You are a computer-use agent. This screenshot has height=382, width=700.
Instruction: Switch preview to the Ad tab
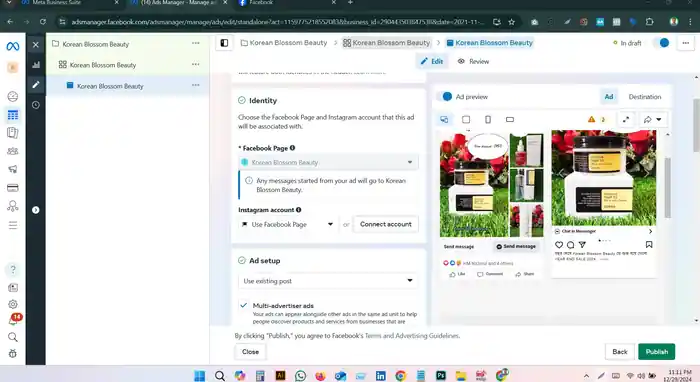(x=608, y=97)
